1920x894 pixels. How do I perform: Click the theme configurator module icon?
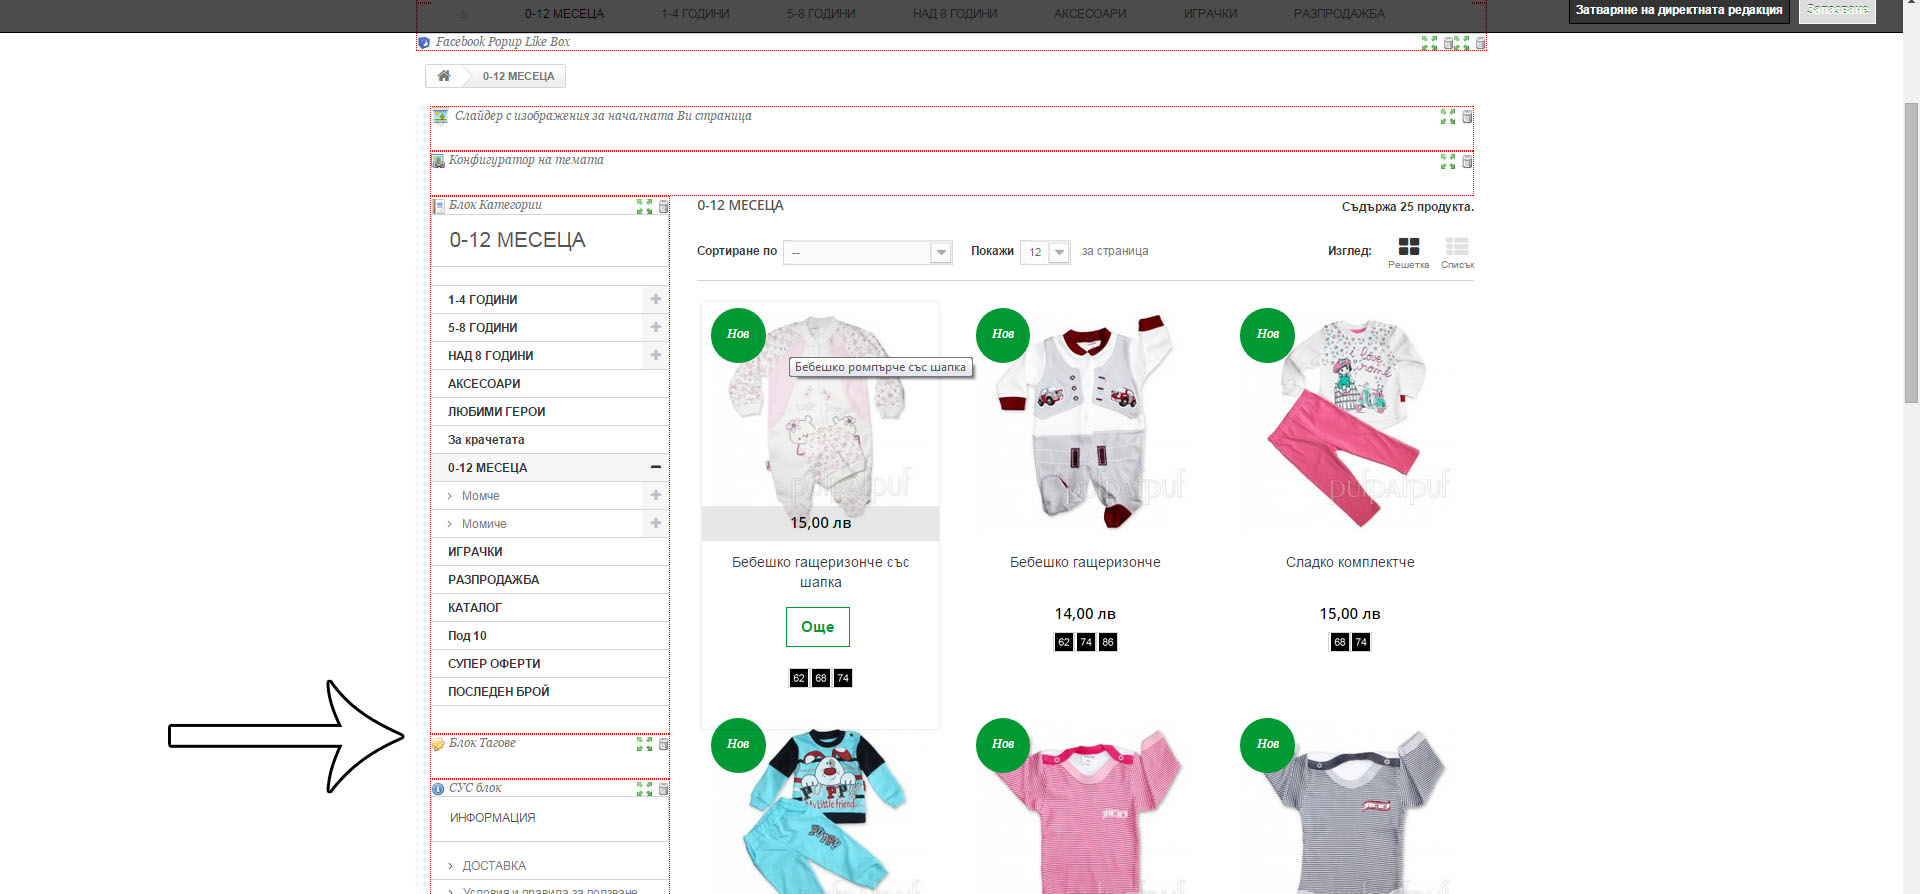pos(437,161)
